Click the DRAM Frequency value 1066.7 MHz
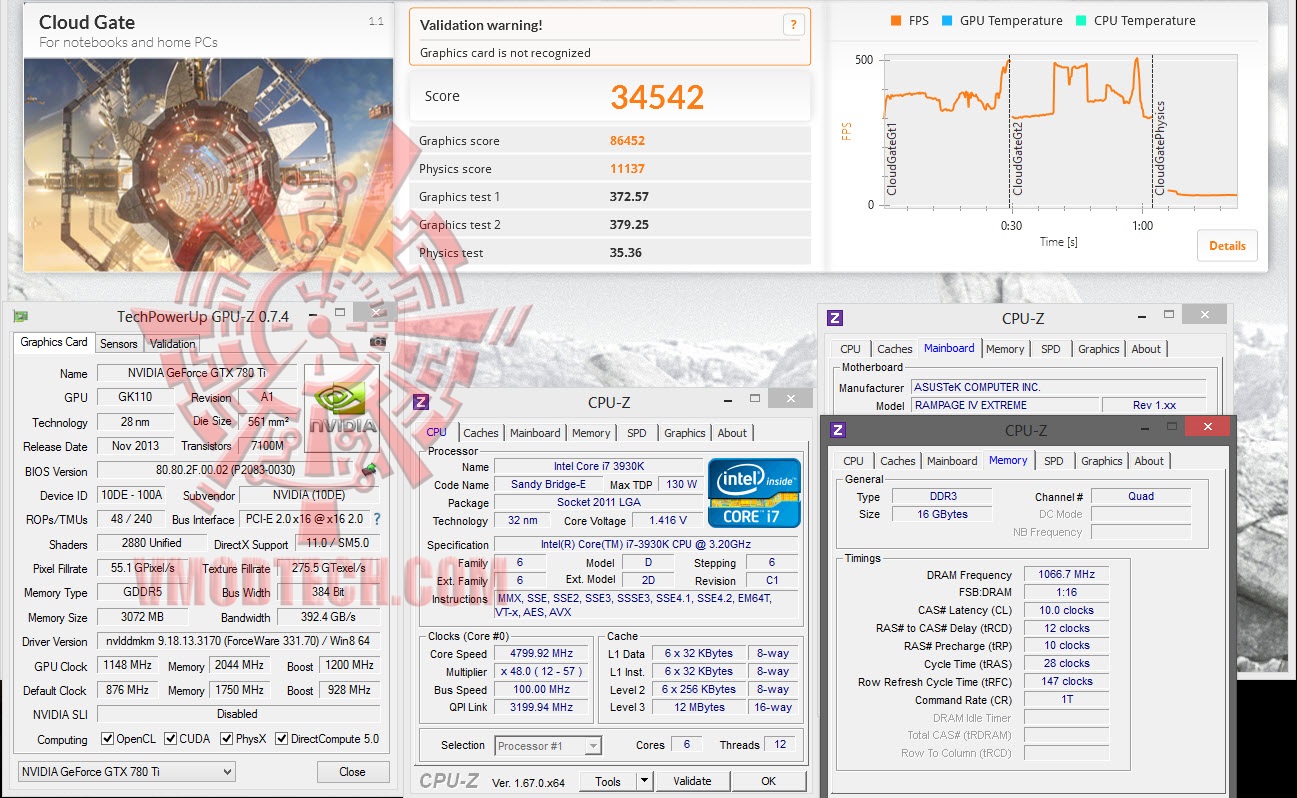Viewport: 1297px width, 798px height. [1066, 575]
